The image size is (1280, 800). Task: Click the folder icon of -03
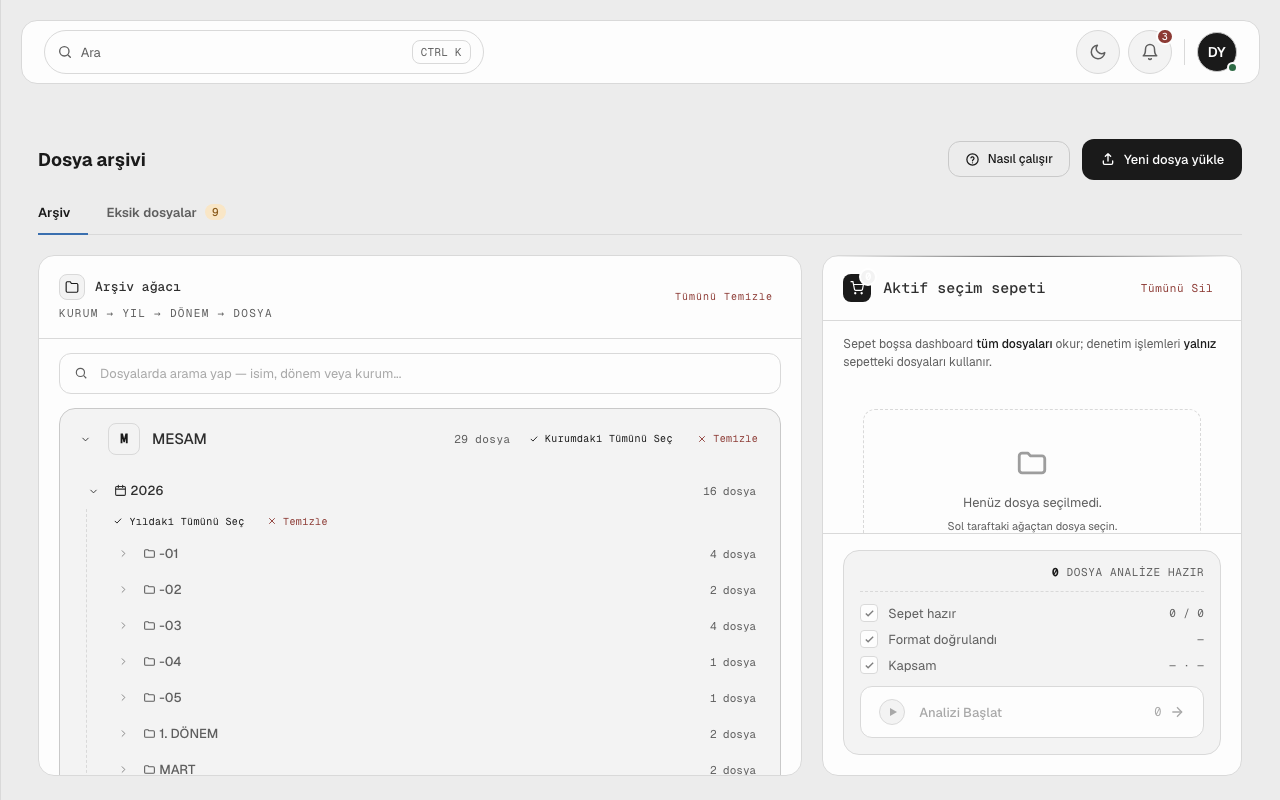[149, 626]
